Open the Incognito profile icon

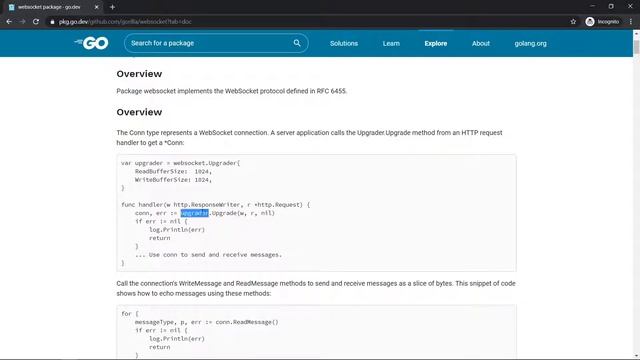[590, 22]
